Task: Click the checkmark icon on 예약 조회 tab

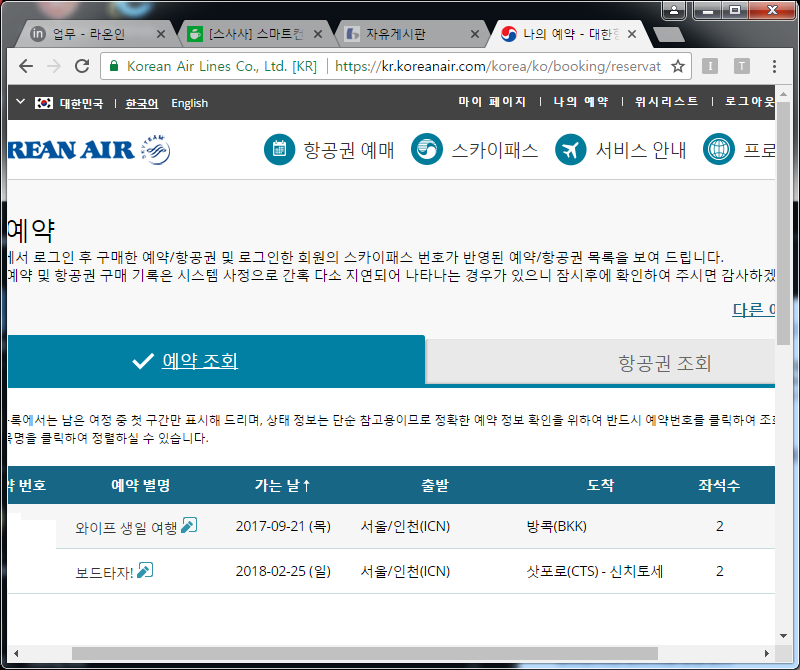Action: [143, 361]
